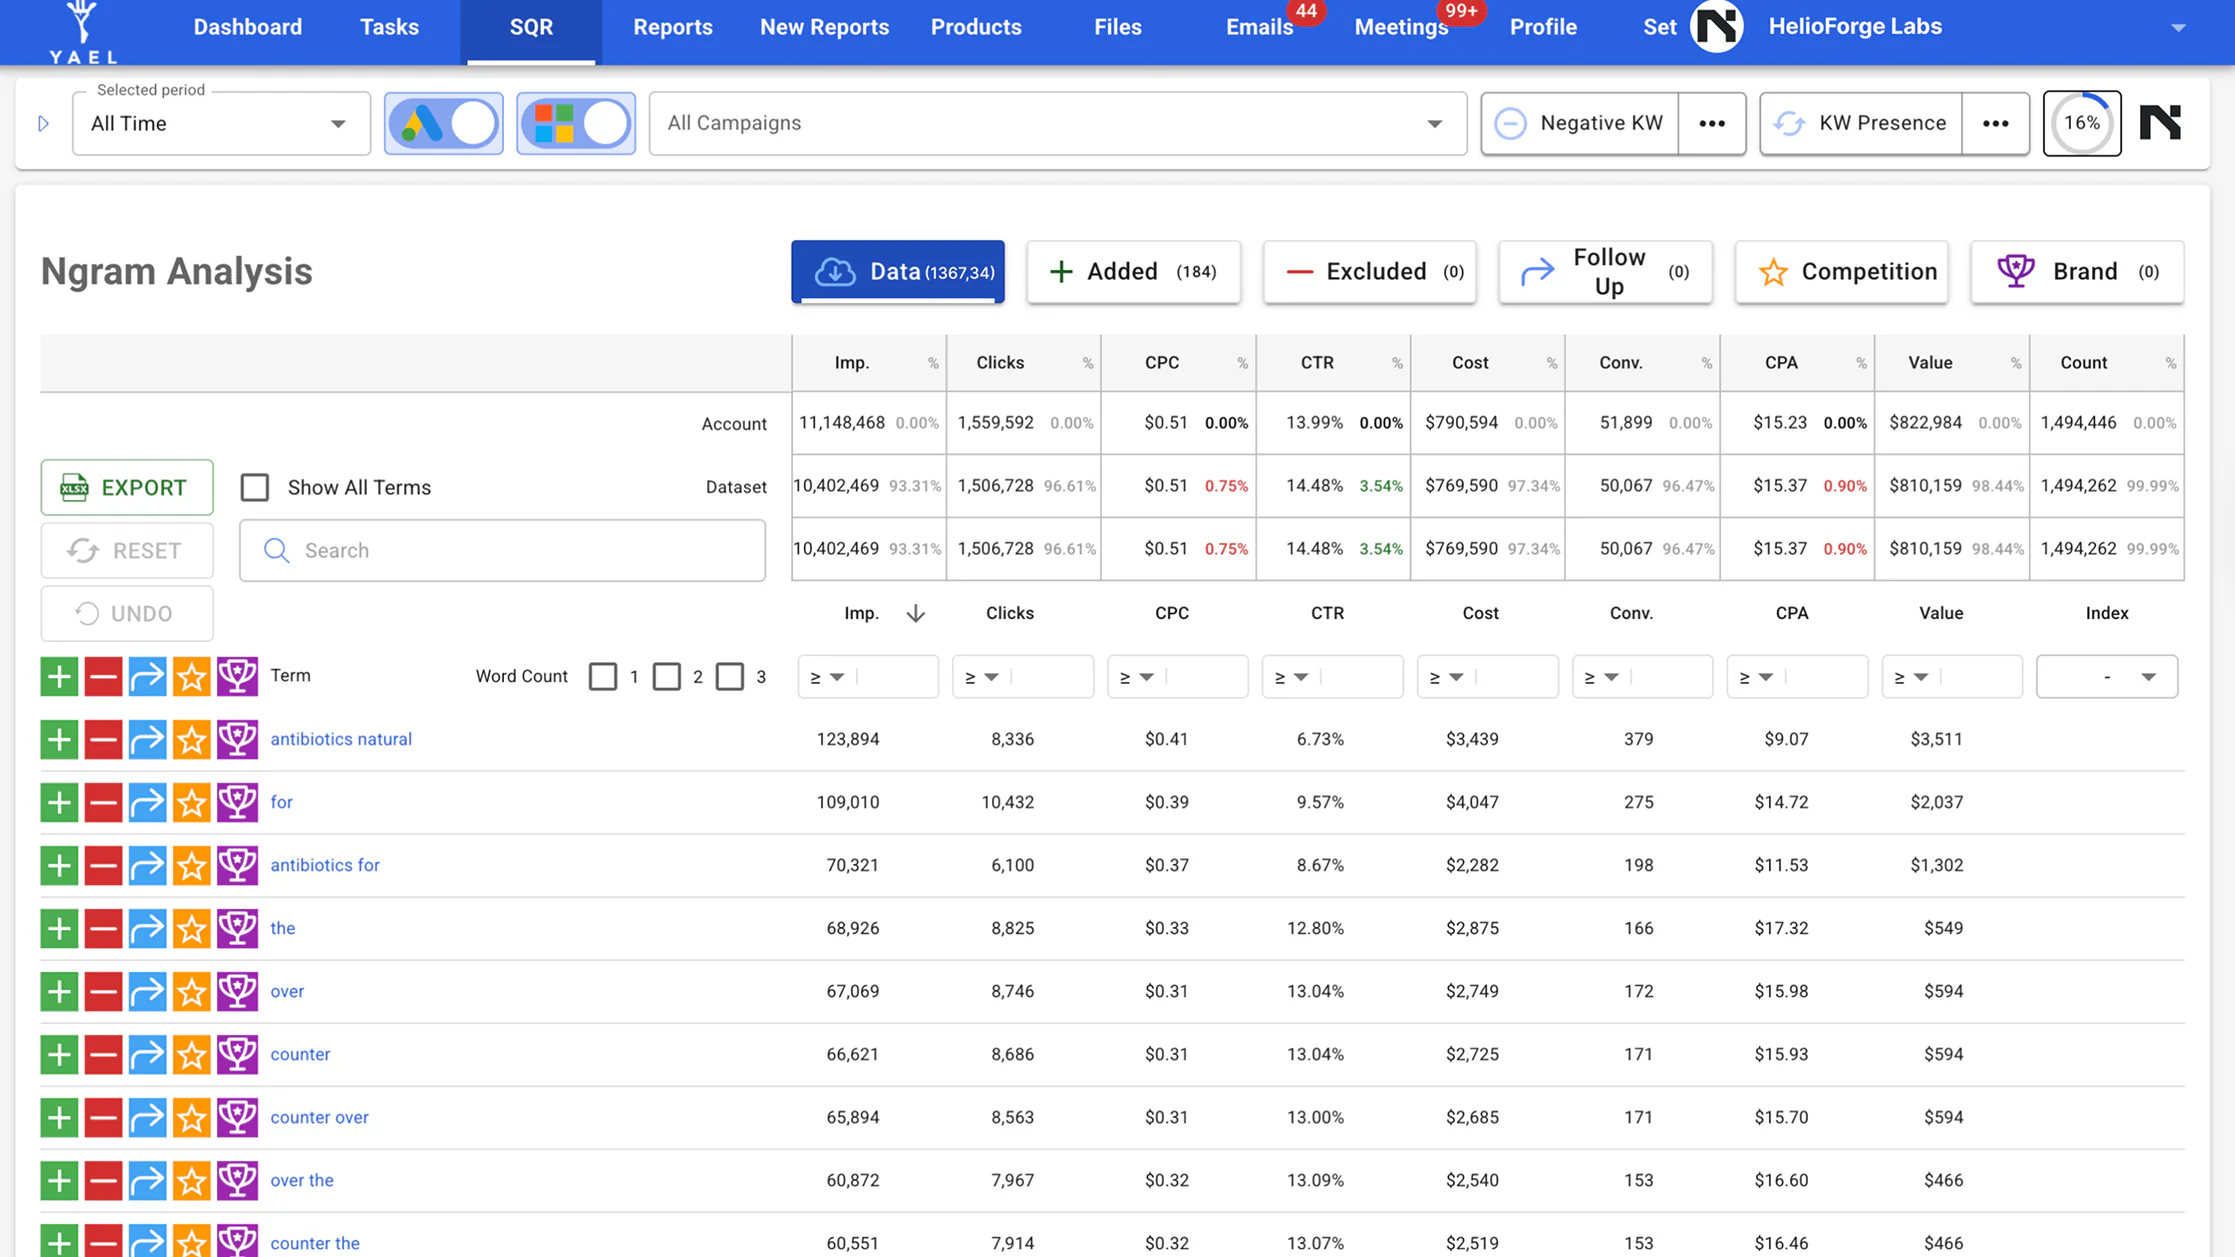The height and width of the screenshot is (1257, 2235).
Task: Open KW Presence more options ellipsis
Action: 1996,123
